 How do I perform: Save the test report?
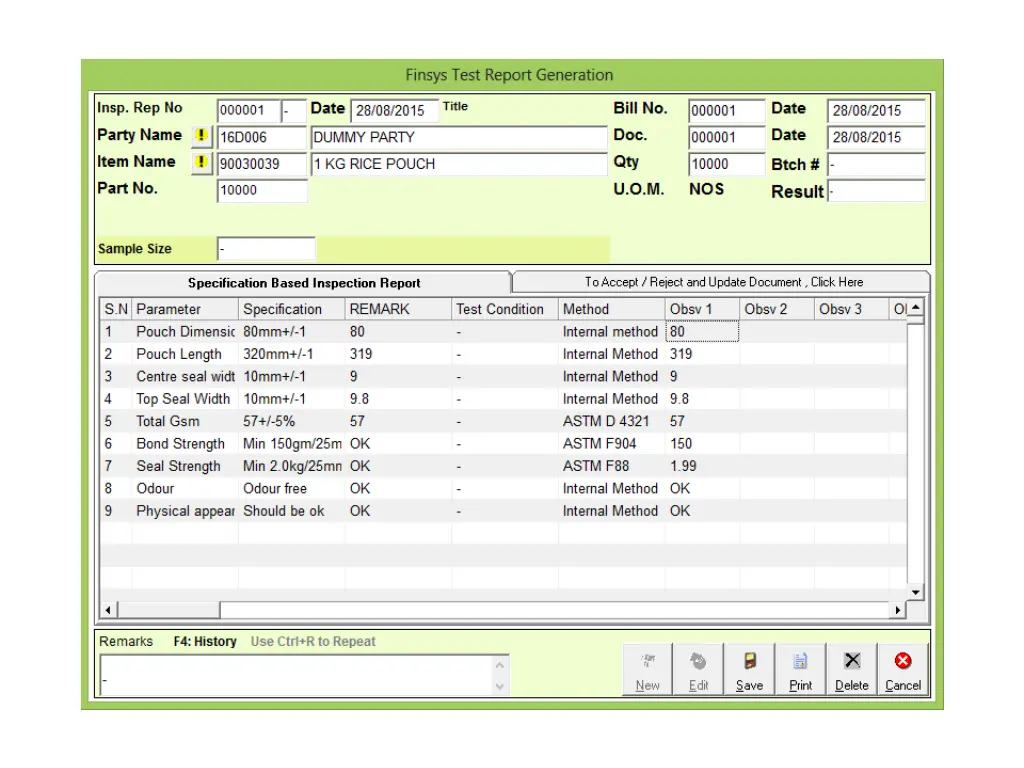pyautogui.click(x=749, y=669)
